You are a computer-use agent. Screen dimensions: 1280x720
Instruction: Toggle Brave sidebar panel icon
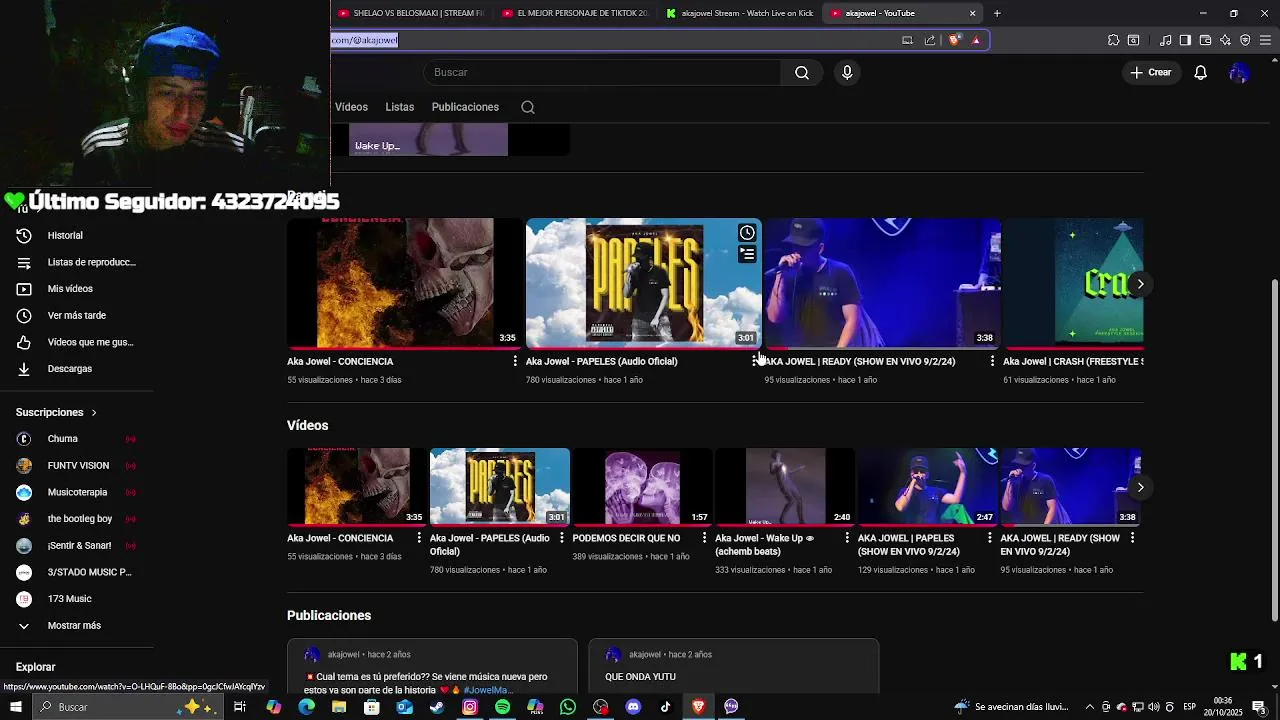[x=1185, y=40]
